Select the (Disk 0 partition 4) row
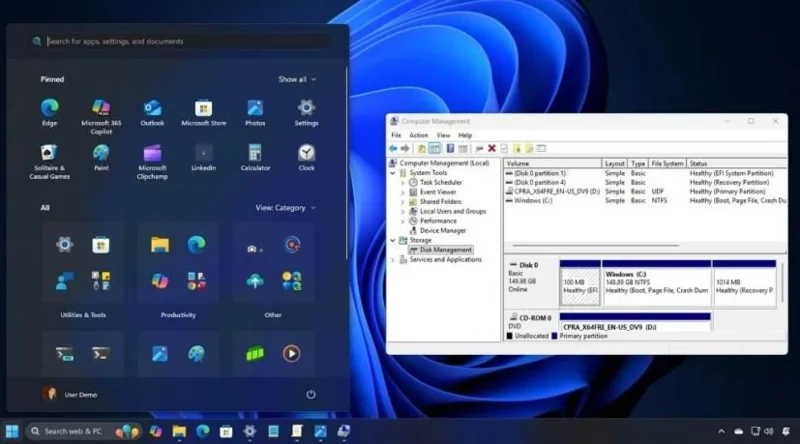Viewport: 800px width, 444px height. tap(645, 183)
